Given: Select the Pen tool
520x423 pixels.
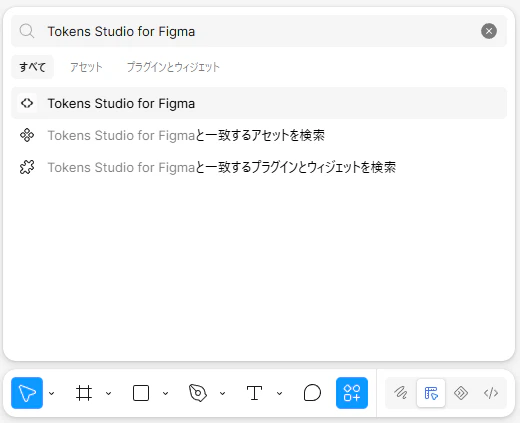Looking at the screenshot, I should 198,393.
